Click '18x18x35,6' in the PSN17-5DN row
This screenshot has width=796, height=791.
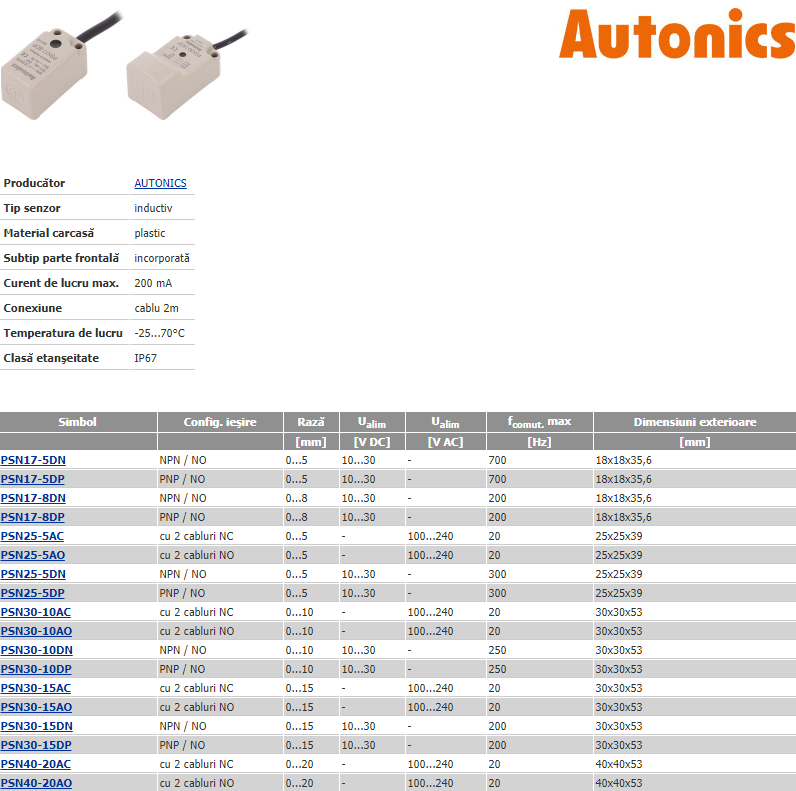(x=623, y=460)
